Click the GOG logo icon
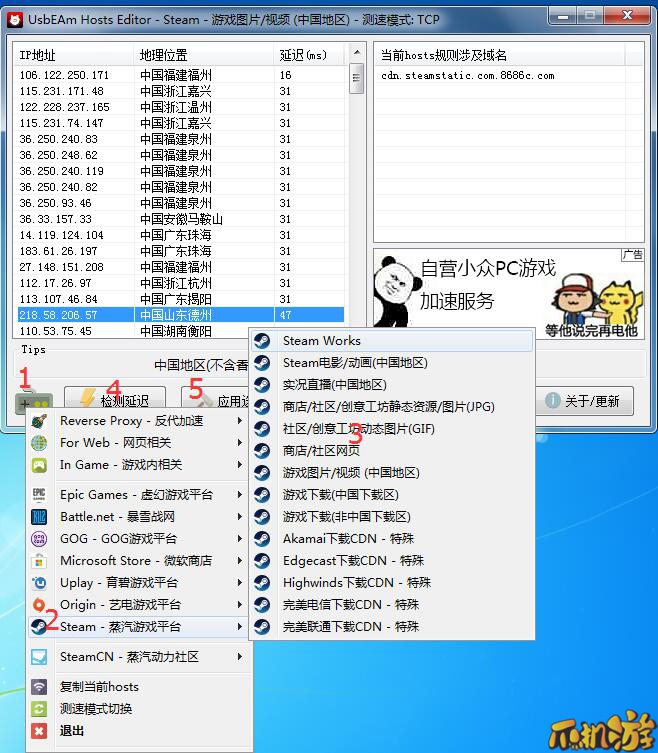Image resolution: width=658 pixels, height=753 pixels. [x=39, y=539]
